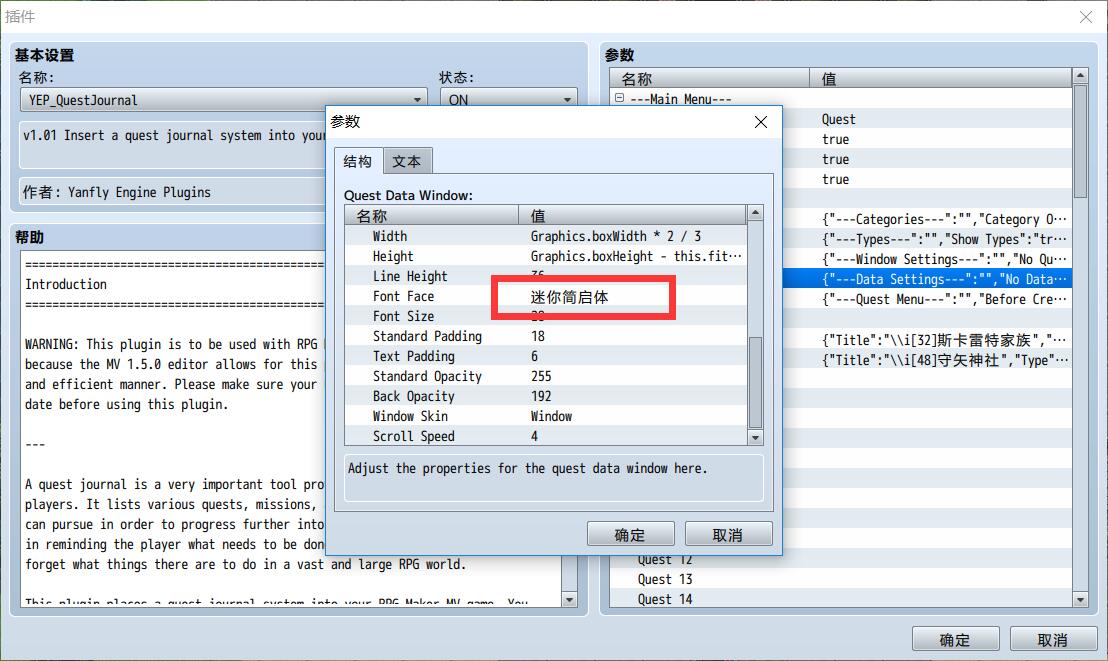This screenshot has width=1108, height=661.
Task: Click 确定 at the bottom of the plugin window
Action: point(955,639)
